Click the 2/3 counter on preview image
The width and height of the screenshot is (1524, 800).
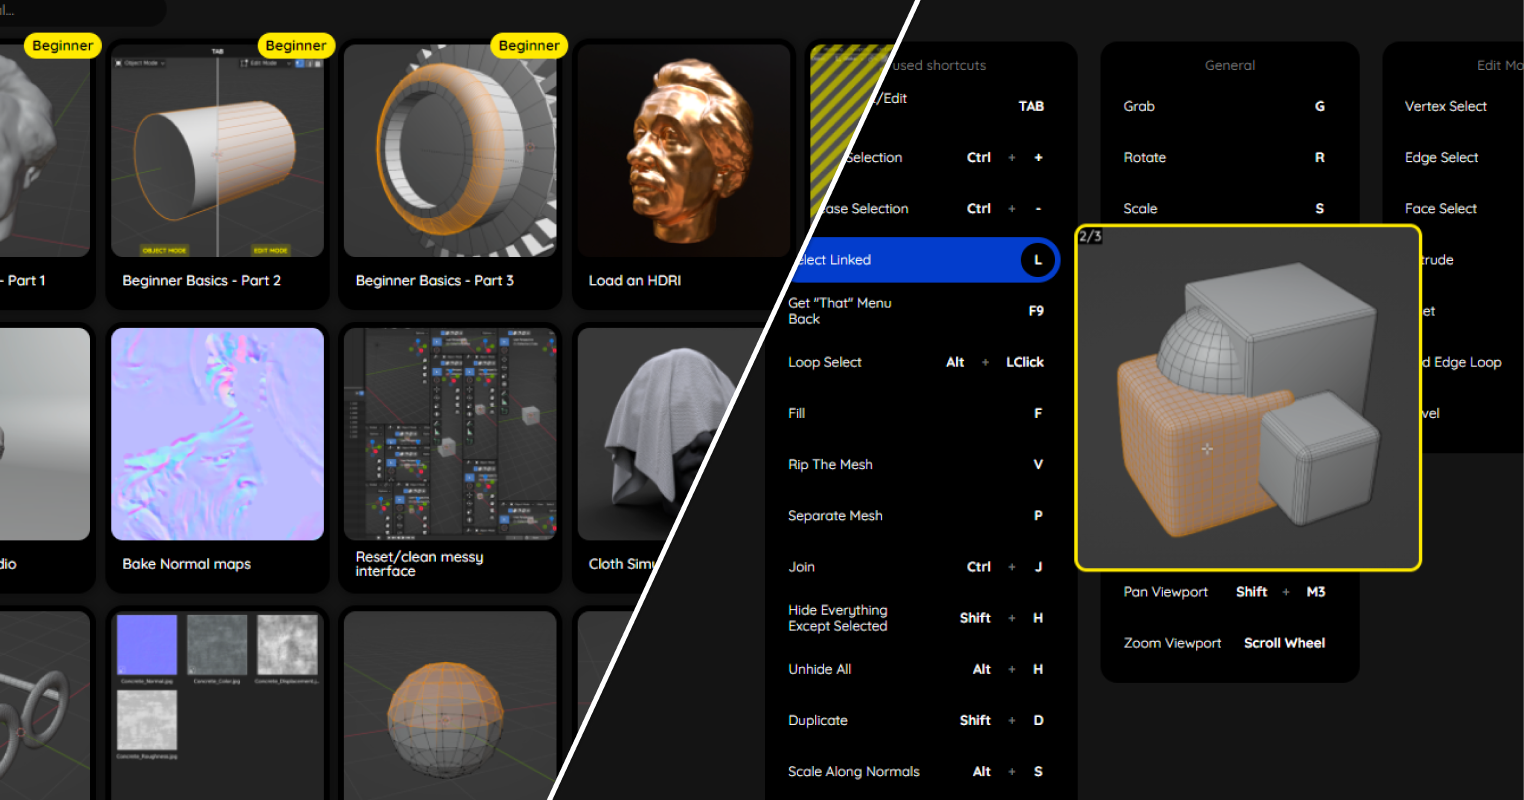click(x=1090, y=237)
